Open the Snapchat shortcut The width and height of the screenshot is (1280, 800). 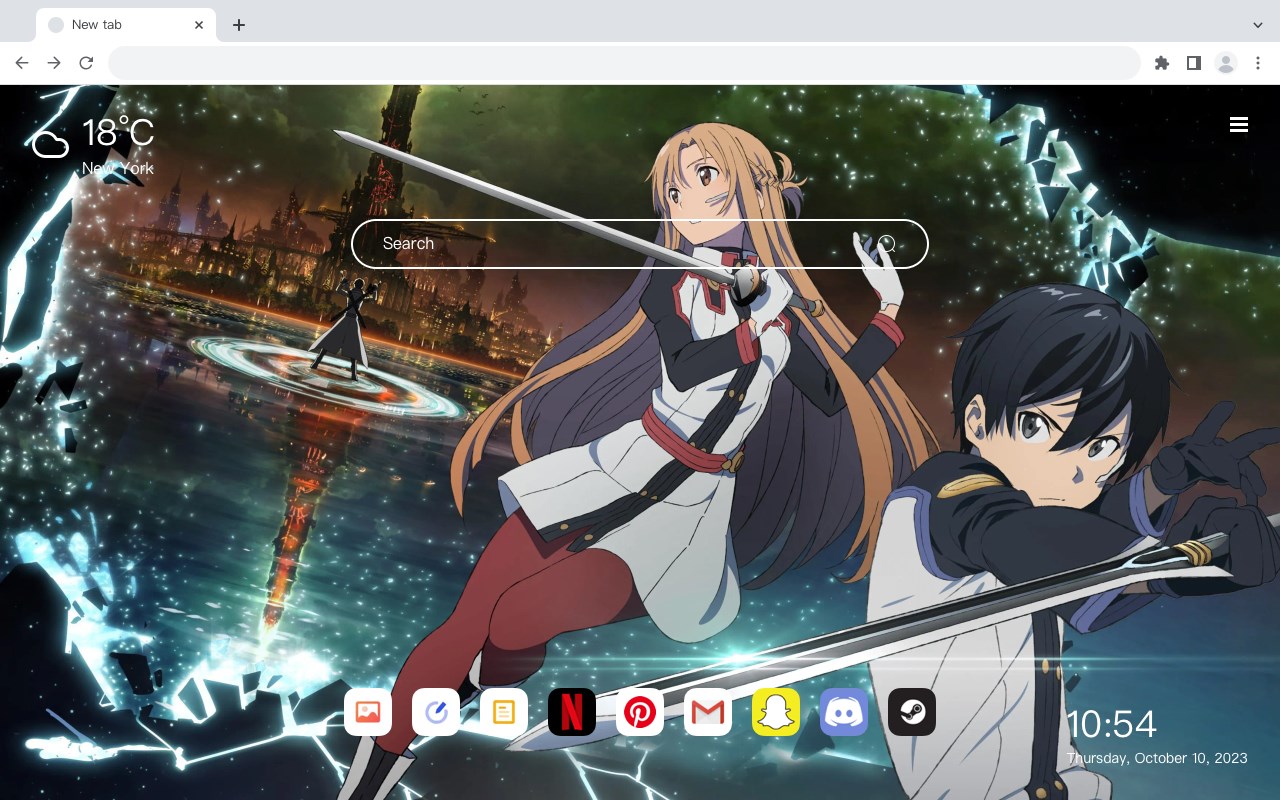[x=776, y=712]
